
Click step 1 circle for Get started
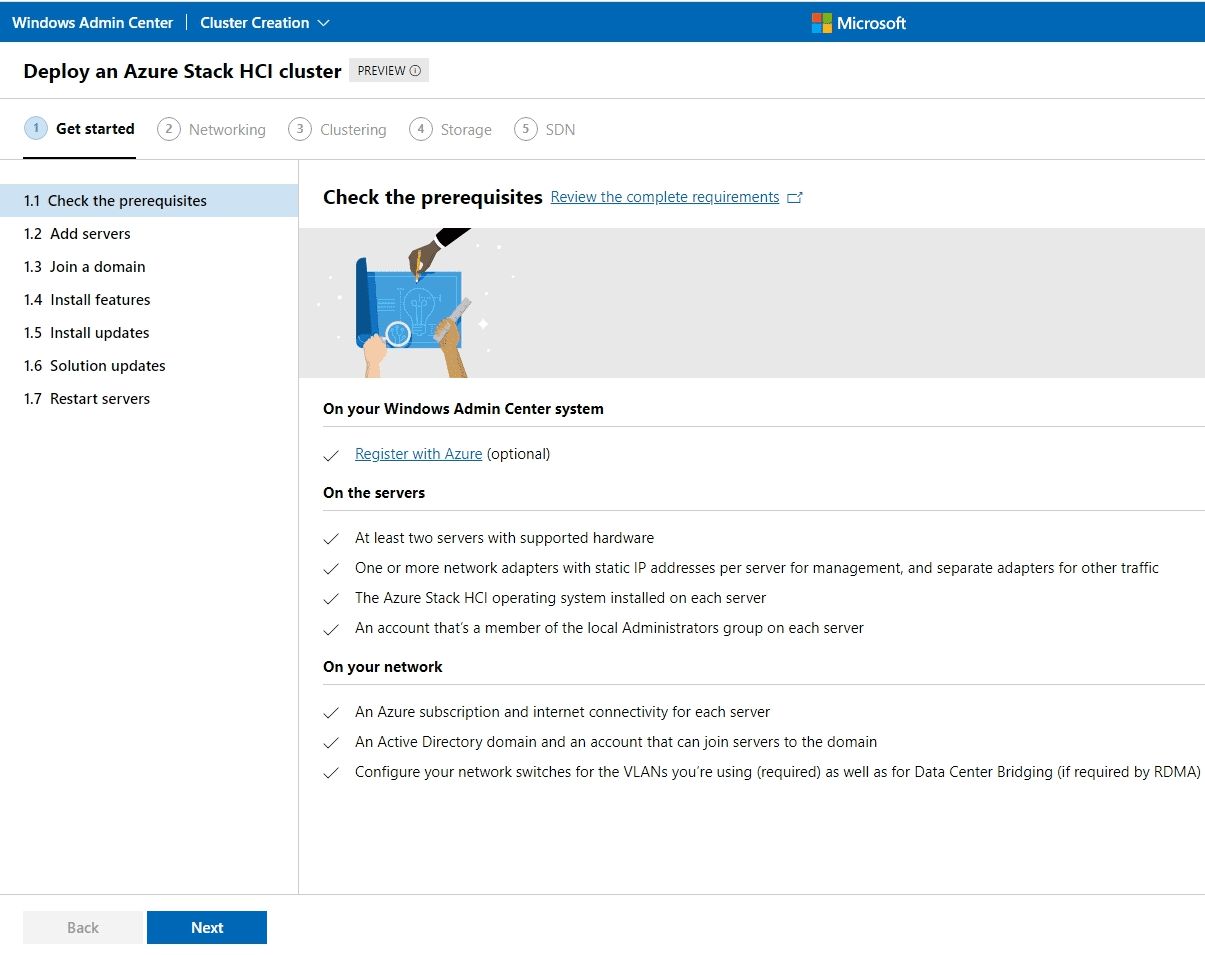[36, 128]
